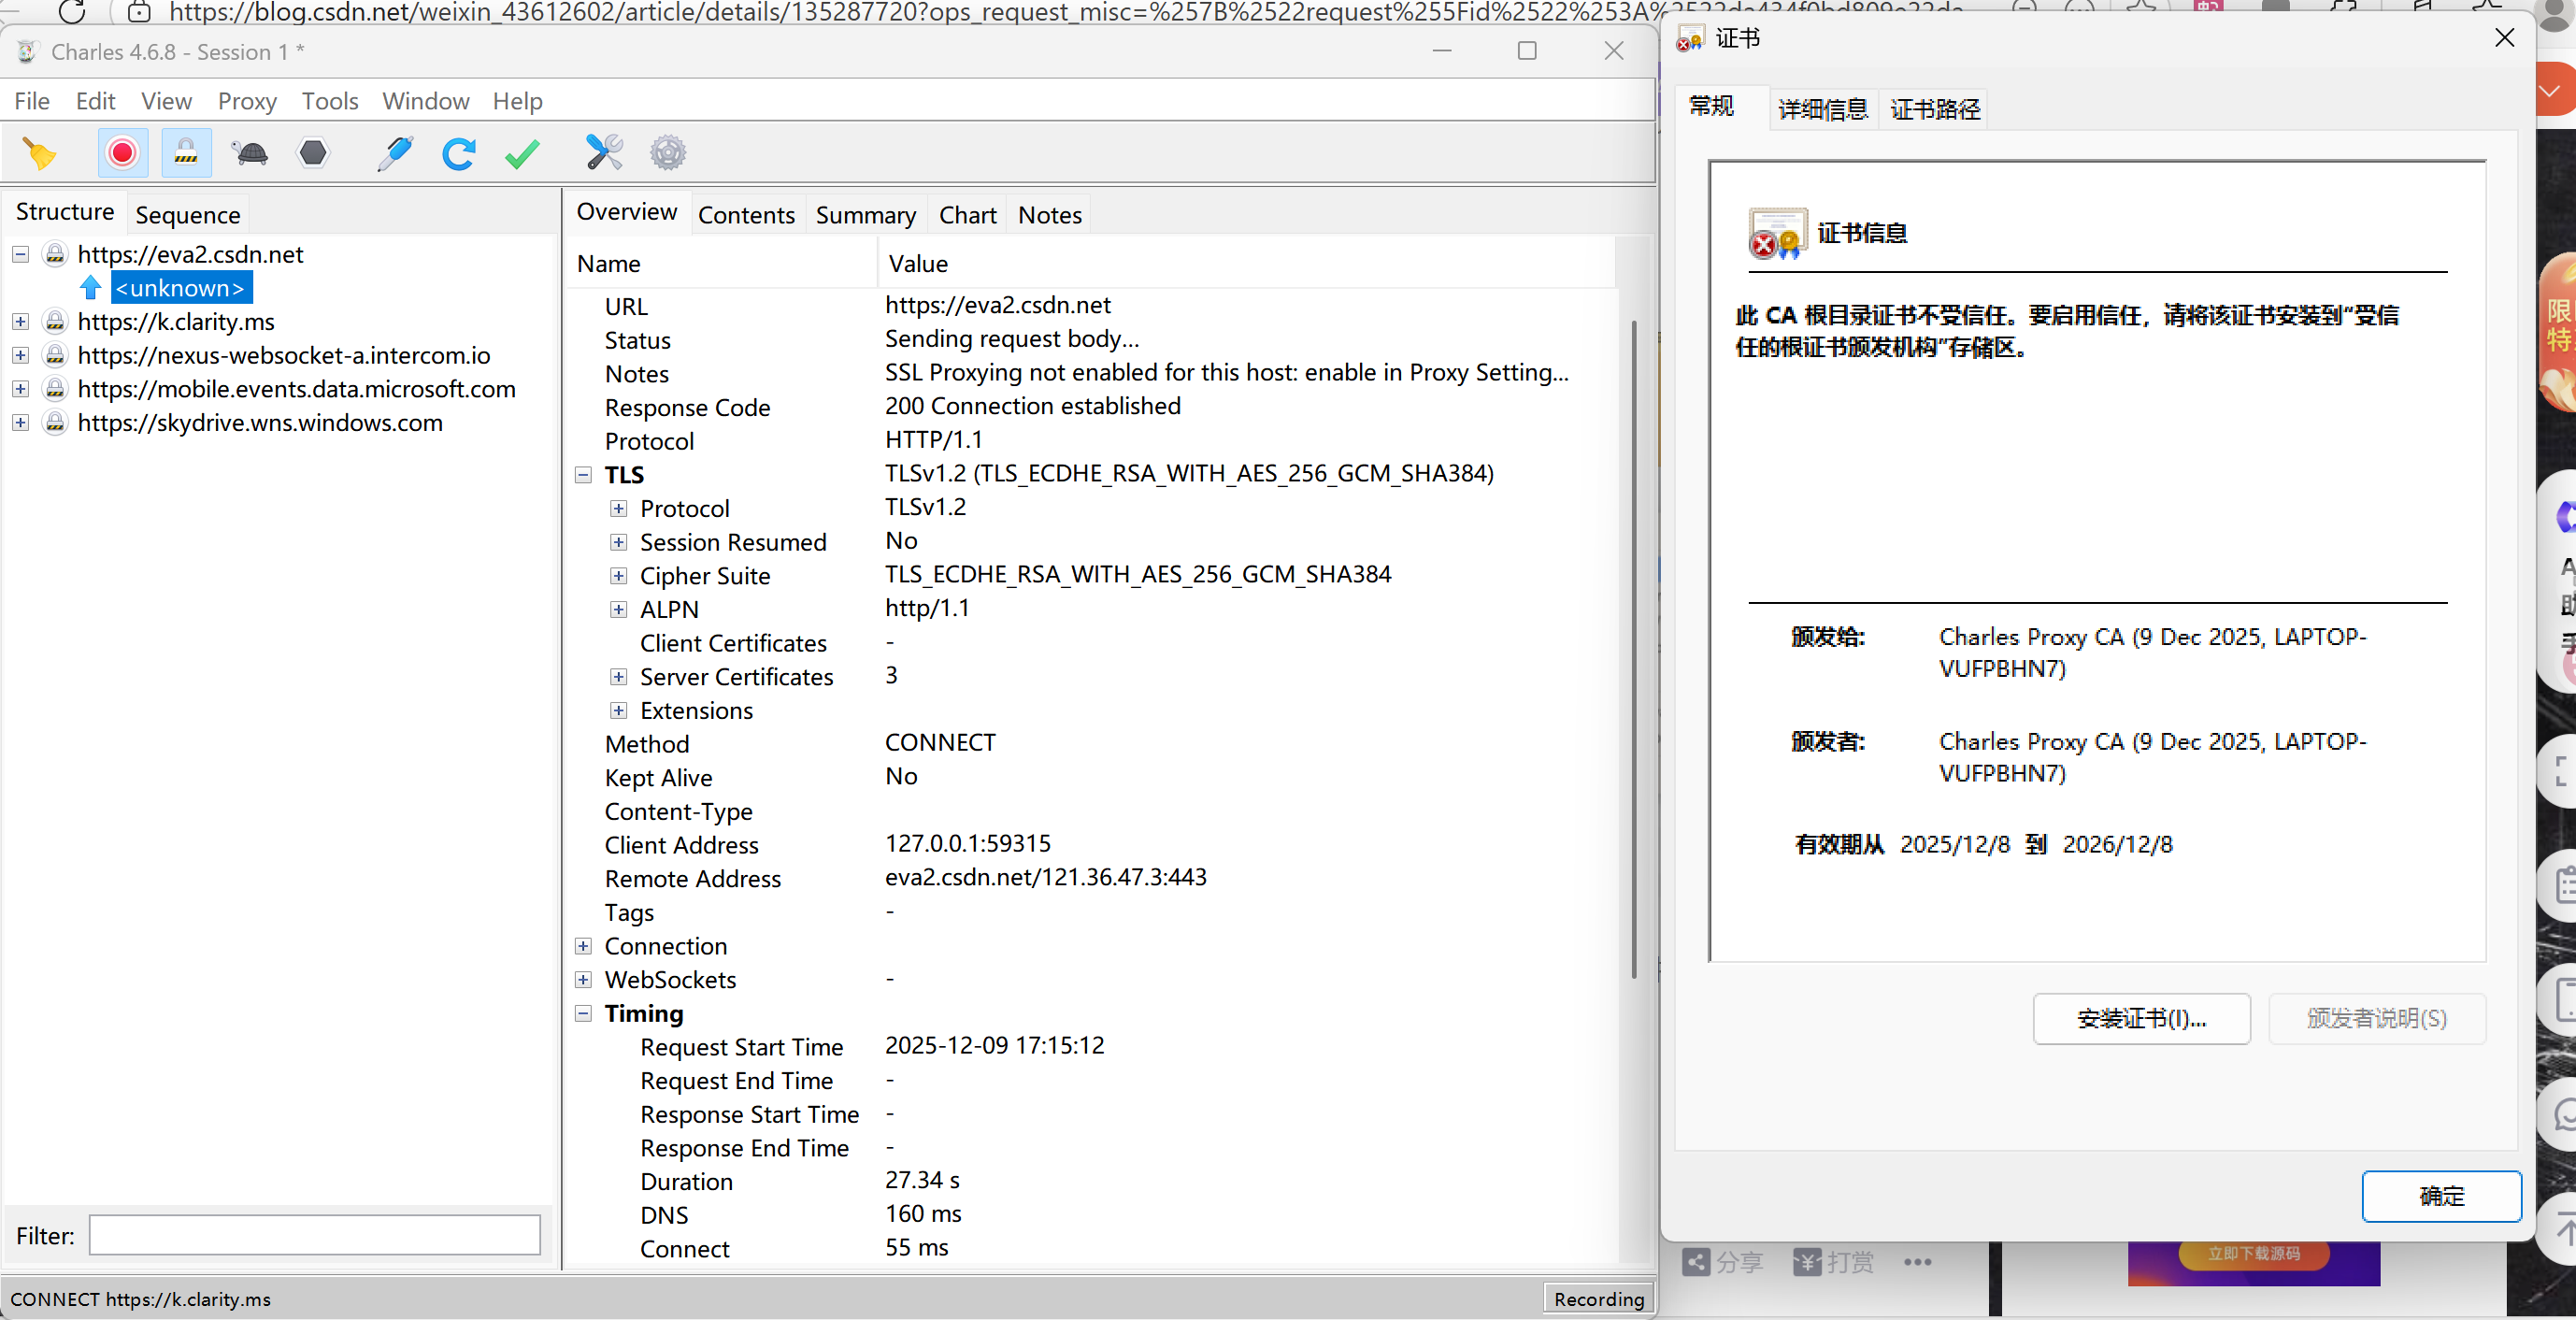
Task: Expand the skydrive.wns.windows.com node
Action: (x=20, y=423)
